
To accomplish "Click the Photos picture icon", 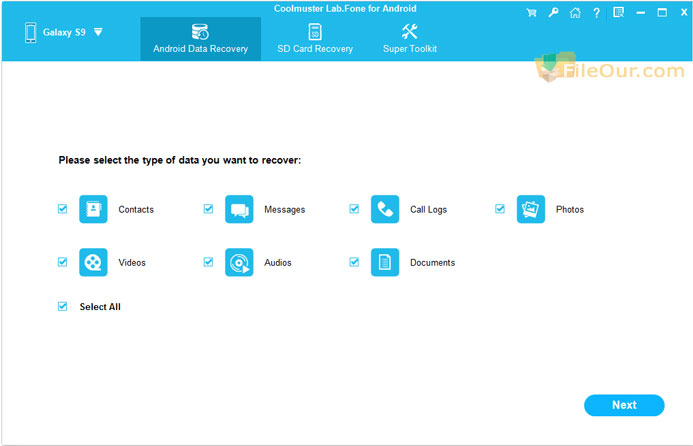I will click(x=531, y=209).
